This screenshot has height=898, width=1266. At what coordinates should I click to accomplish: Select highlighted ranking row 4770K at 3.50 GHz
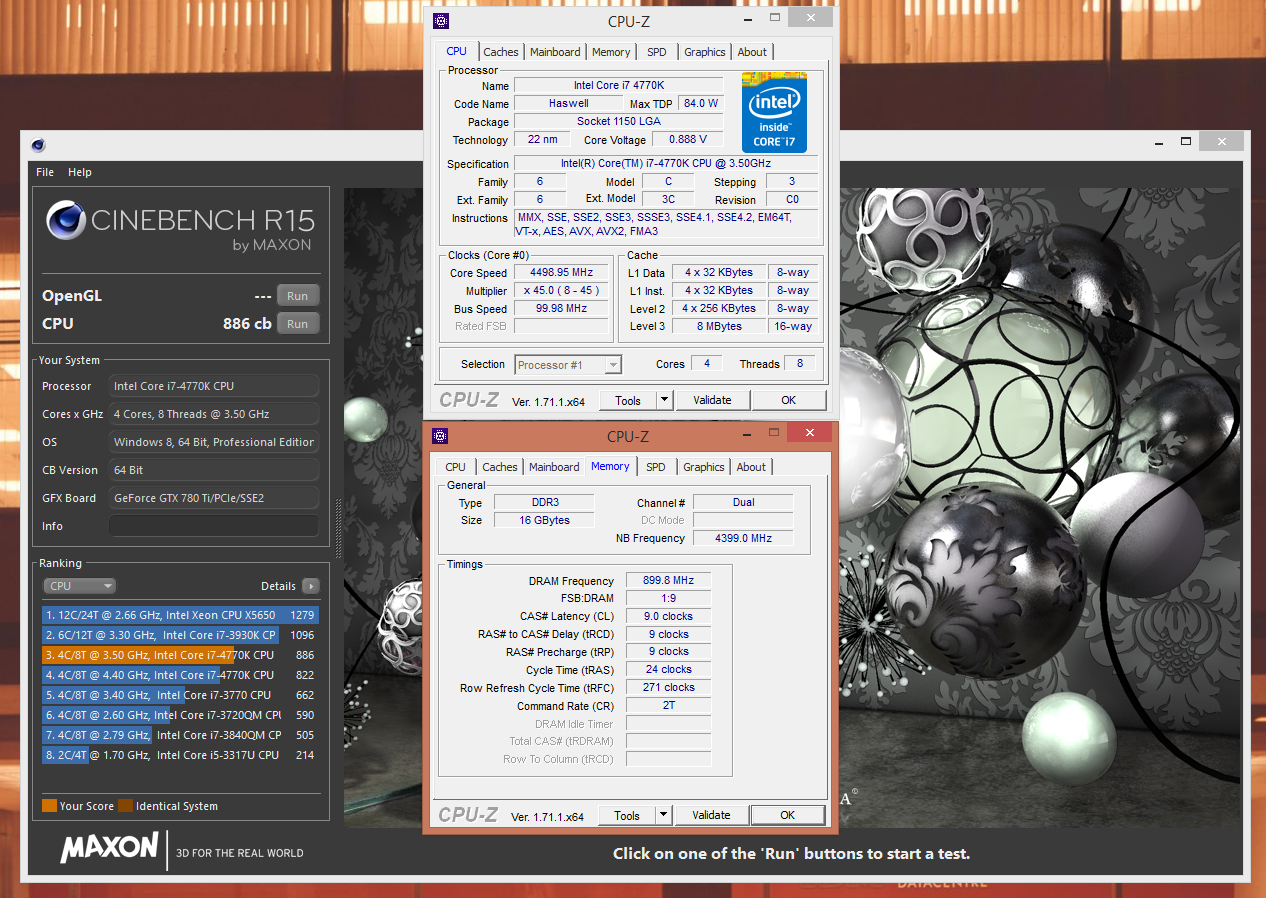pyautogui.click(x=180, y=655)
